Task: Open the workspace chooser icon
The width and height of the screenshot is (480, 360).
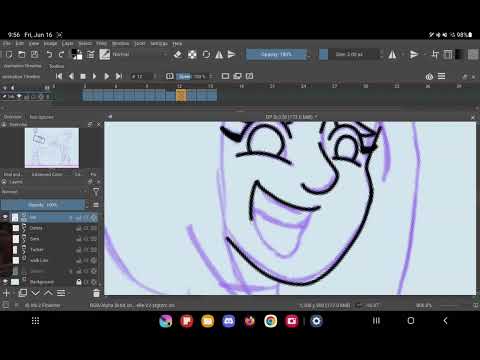Action: pyautogui.click(x=448, y=54)
